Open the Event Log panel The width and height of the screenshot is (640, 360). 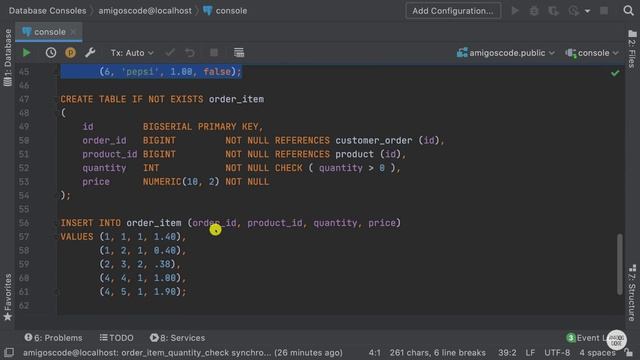click(x=586, y=338)
